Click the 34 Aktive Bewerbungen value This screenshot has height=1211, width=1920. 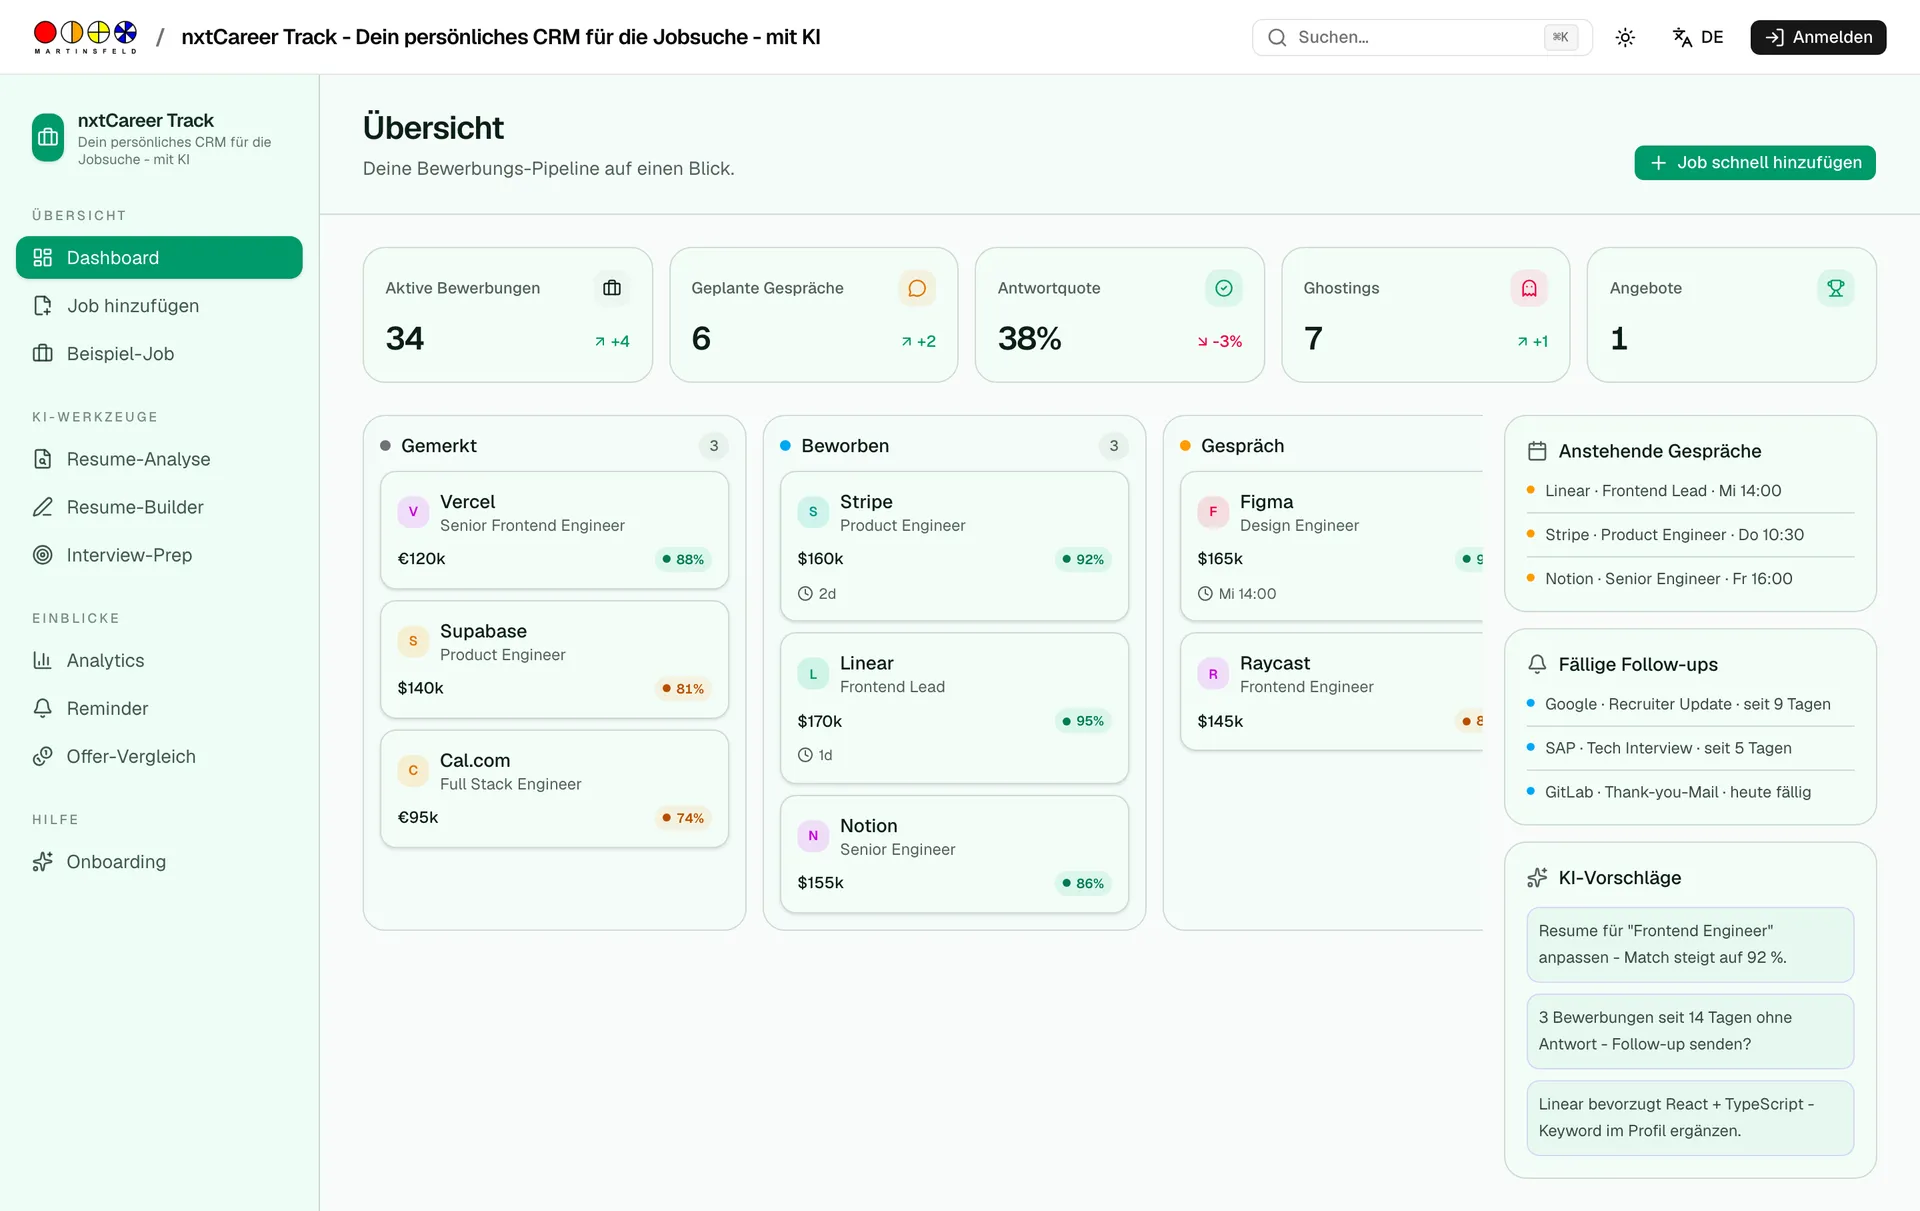[x=405, y=338]
